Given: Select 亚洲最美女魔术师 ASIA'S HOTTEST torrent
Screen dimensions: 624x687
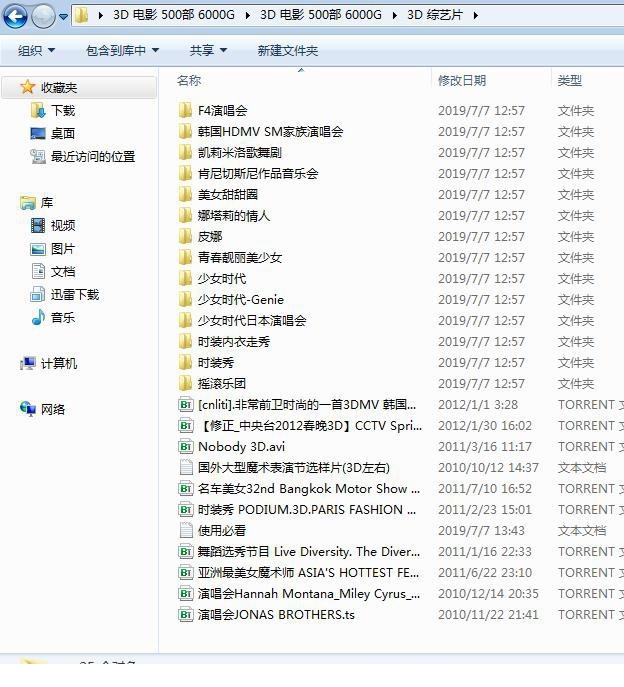Looking at the screenshot, I should point(308,573).
